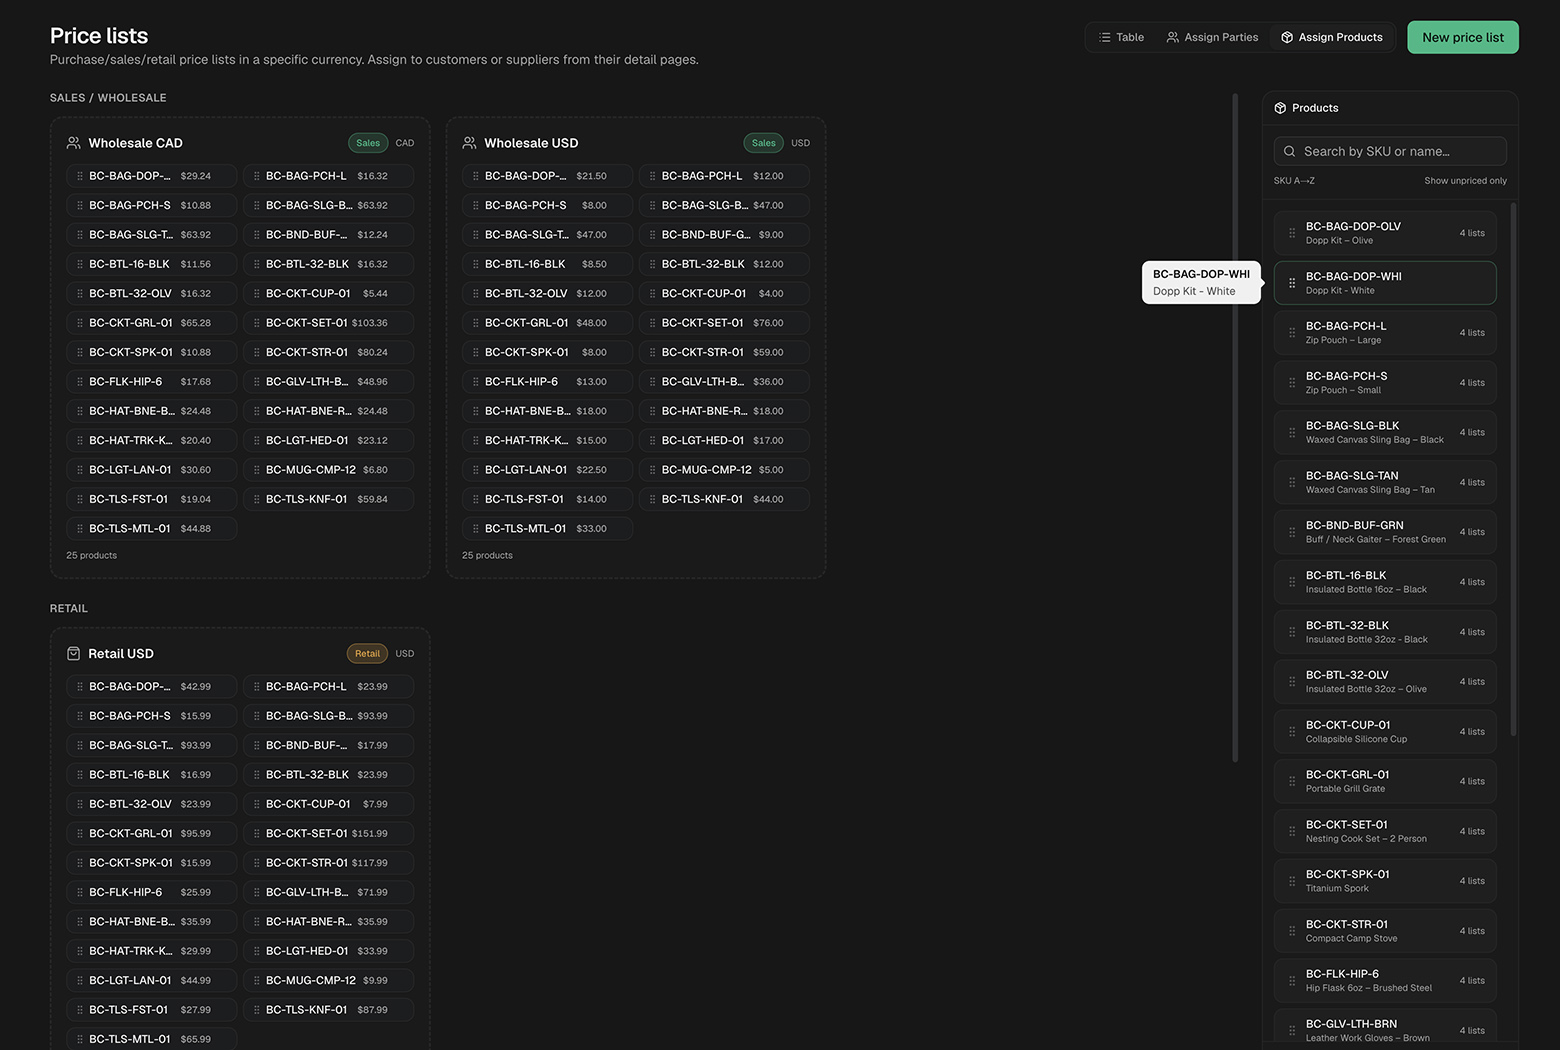This screenshot has height=1050, width=1560.
Task: Open the Assign Parties tab
Action: [x=1212, y=37]
